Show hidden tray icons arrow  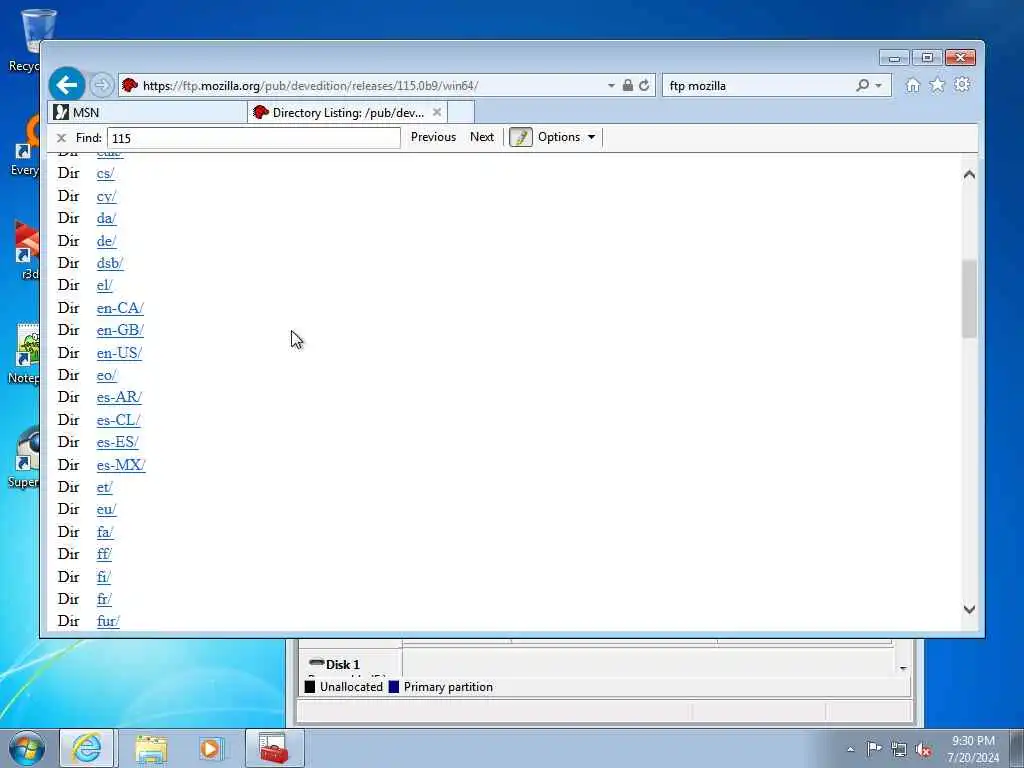[850, 749]
